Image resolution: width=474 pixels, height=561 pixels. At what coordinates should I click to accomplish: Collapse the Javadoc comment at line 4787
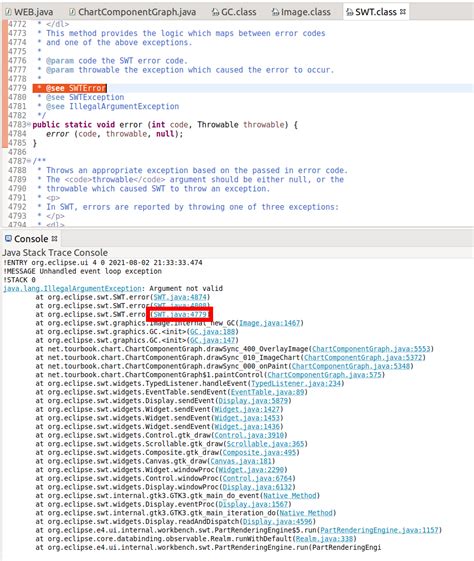pos(29,161)
